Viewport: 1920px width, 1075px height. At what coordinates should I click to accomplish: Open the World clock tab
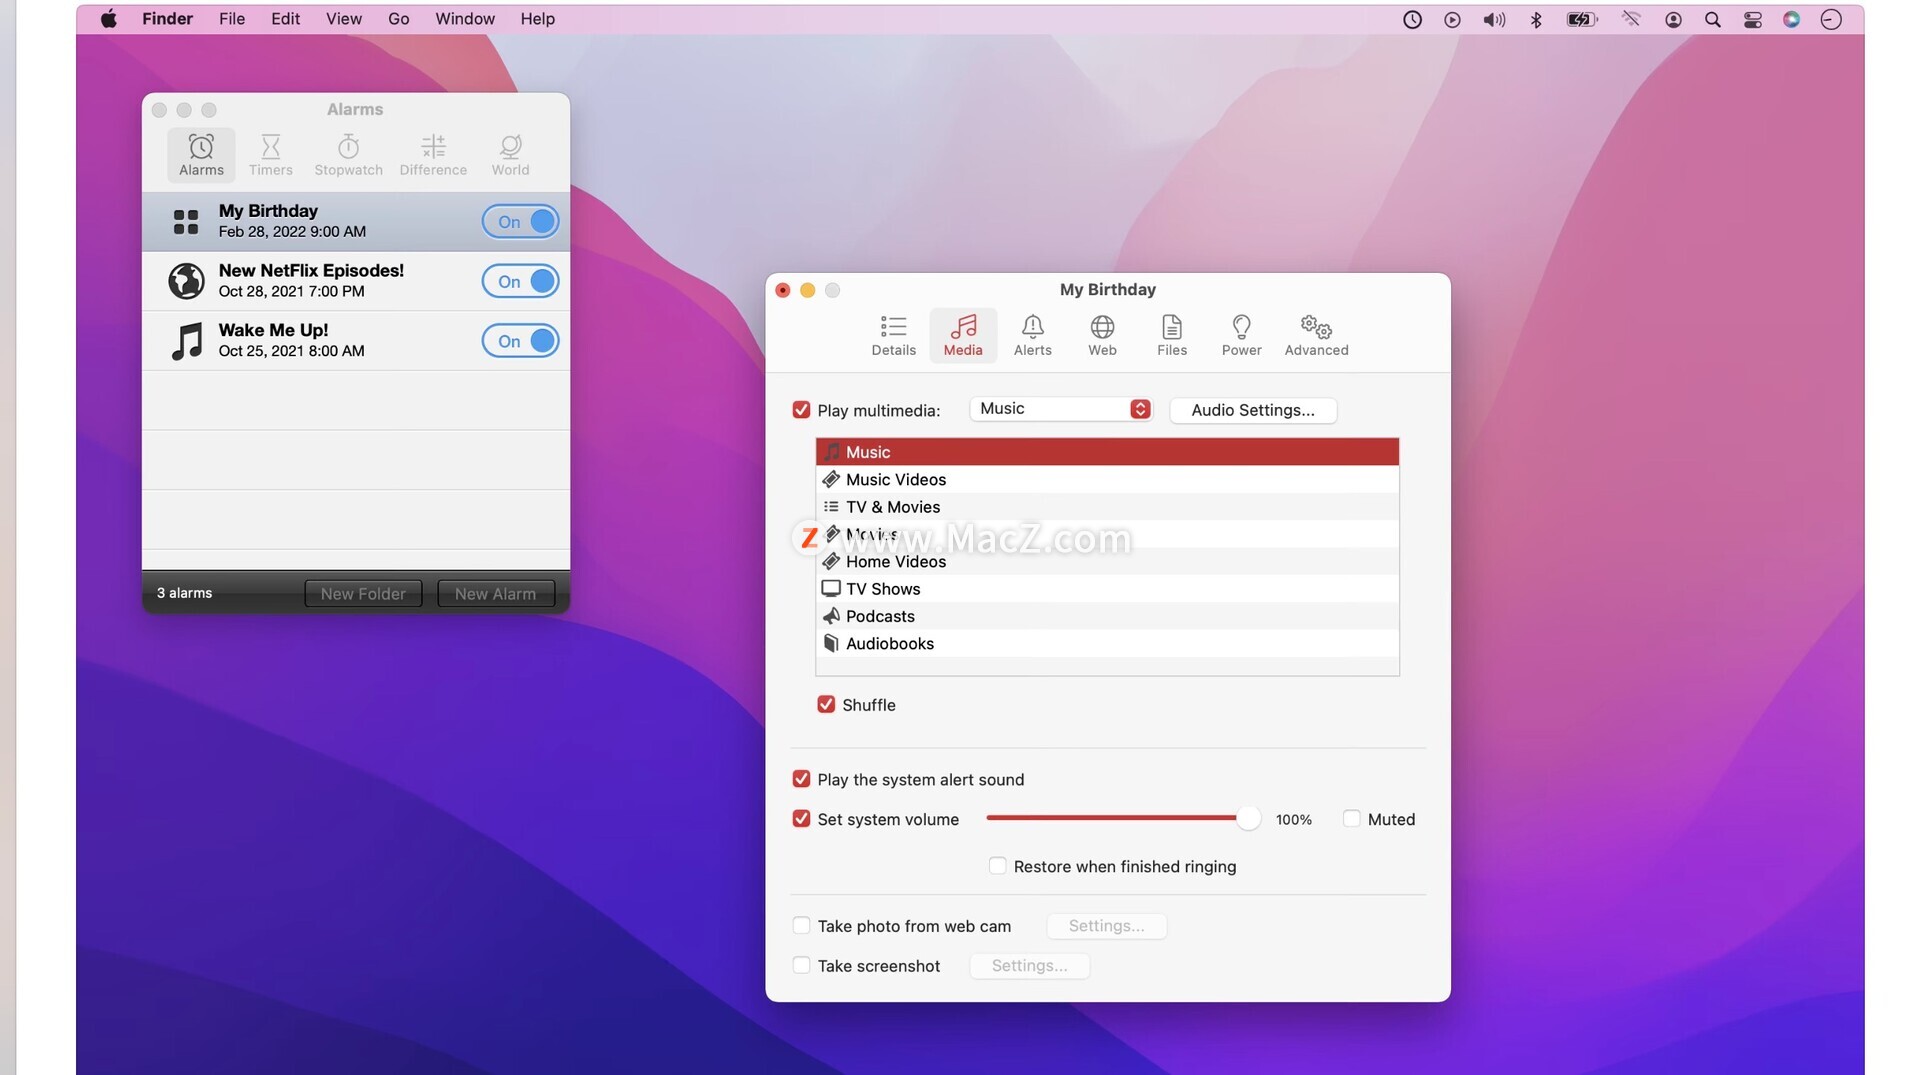pyautogui.click(x=510, y=155)
